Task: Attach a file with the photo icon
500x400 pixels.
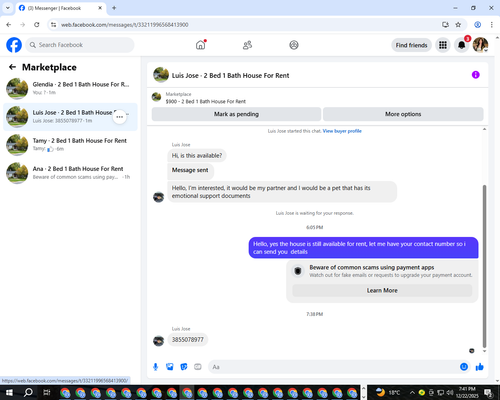Action: pyautogui.click(x=170, y=367)
